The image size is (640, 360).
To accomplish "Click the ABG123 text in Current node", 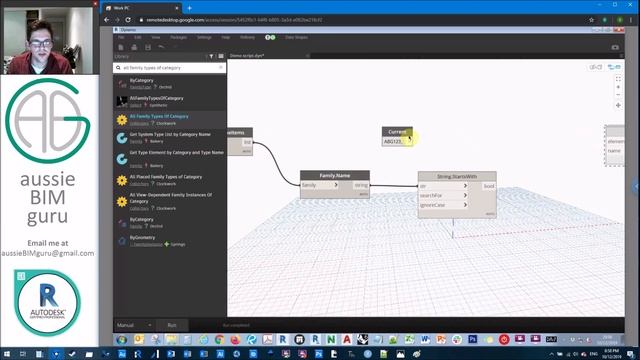I will [392, 141].
